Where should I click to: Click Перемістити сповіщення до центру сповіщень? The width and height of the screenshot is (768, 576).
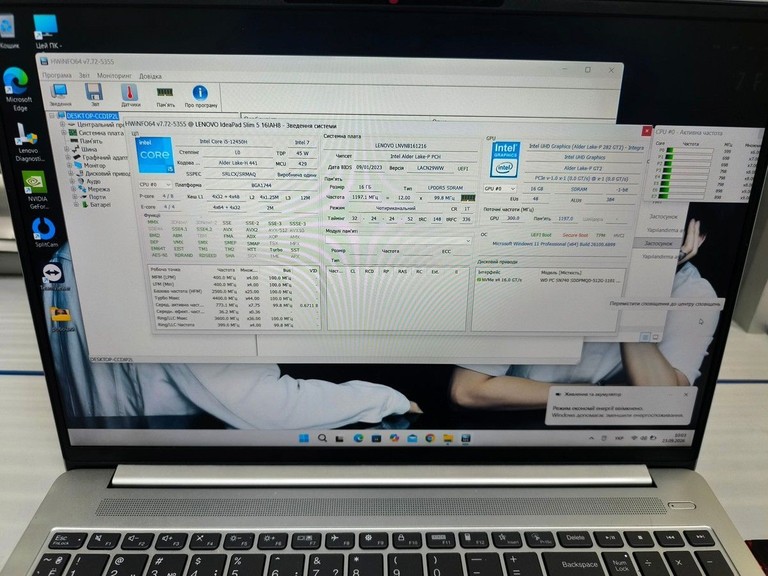pos(665,304)
